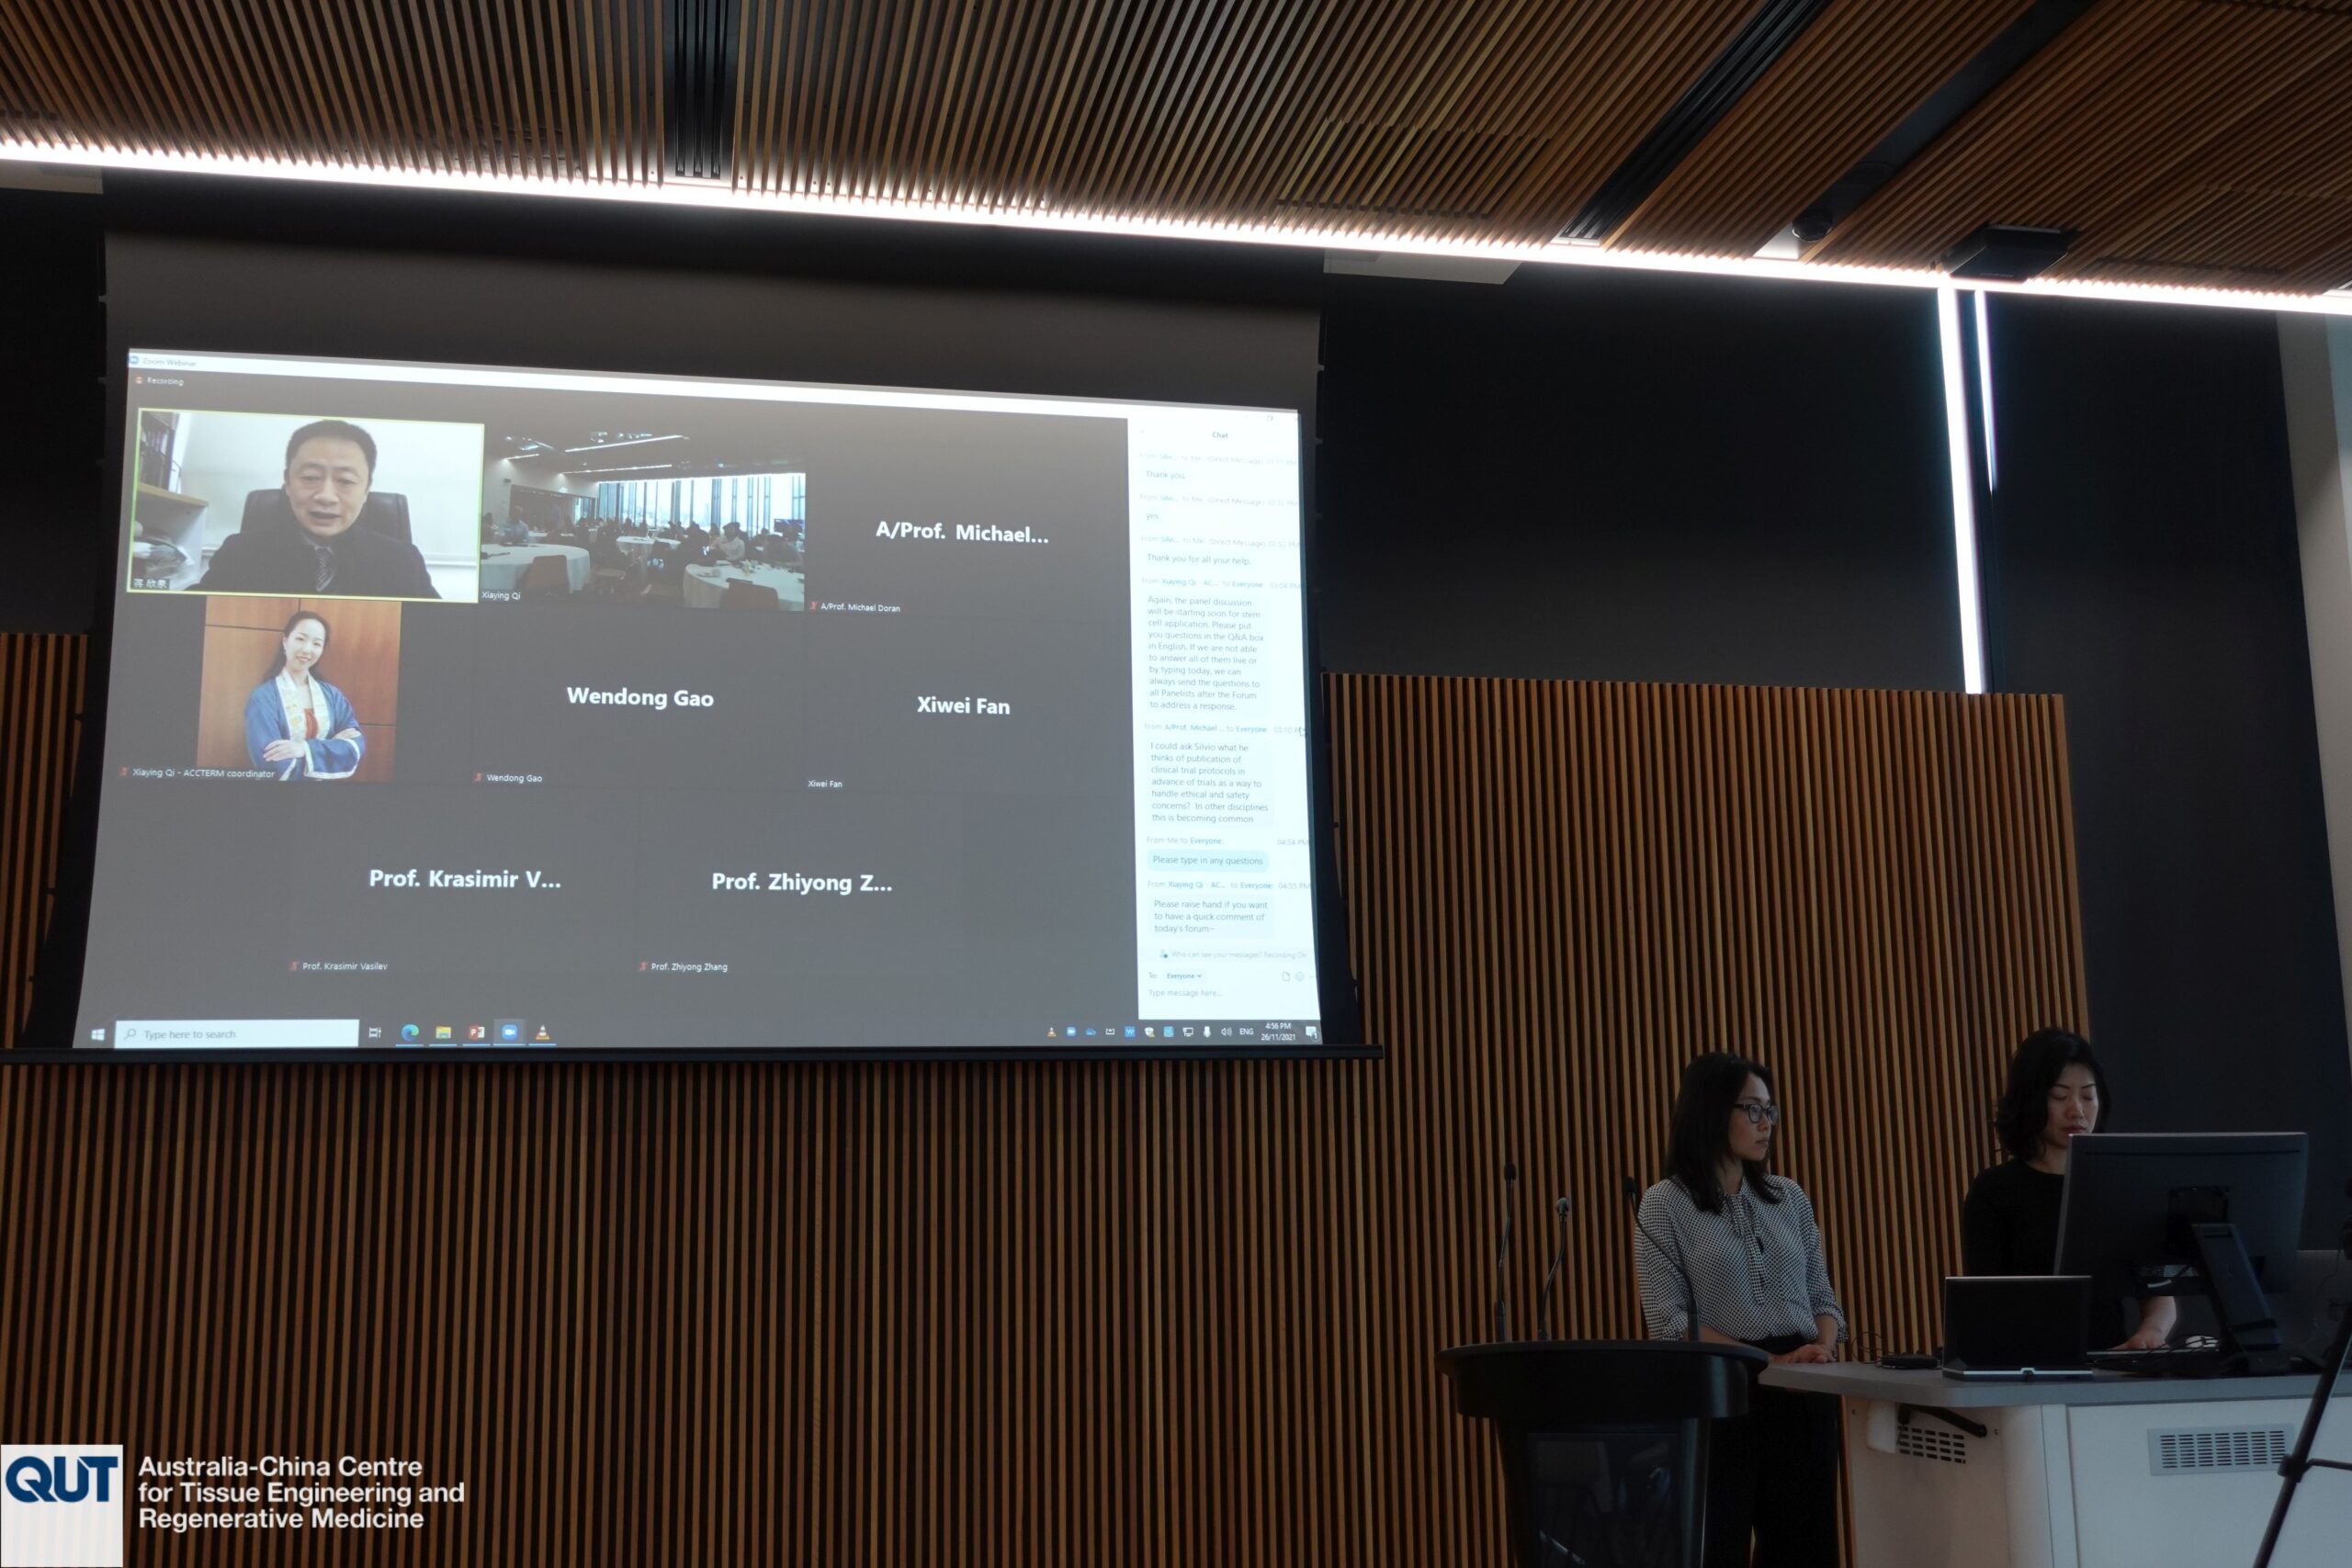Switch to PowerPoint on the taskbar
The height and width of the screenshot is (1568, 2352).
point(476,1032)
